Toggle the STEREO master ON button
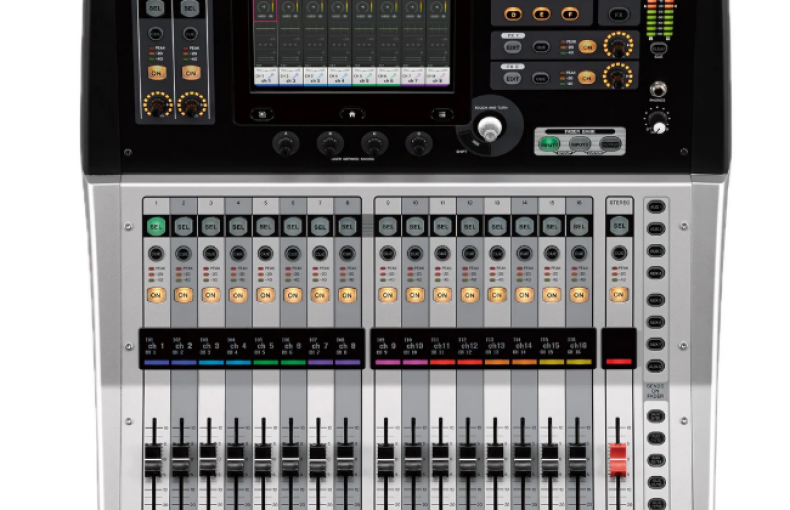The width and height of the screenshot is (790, 510). 618,295
